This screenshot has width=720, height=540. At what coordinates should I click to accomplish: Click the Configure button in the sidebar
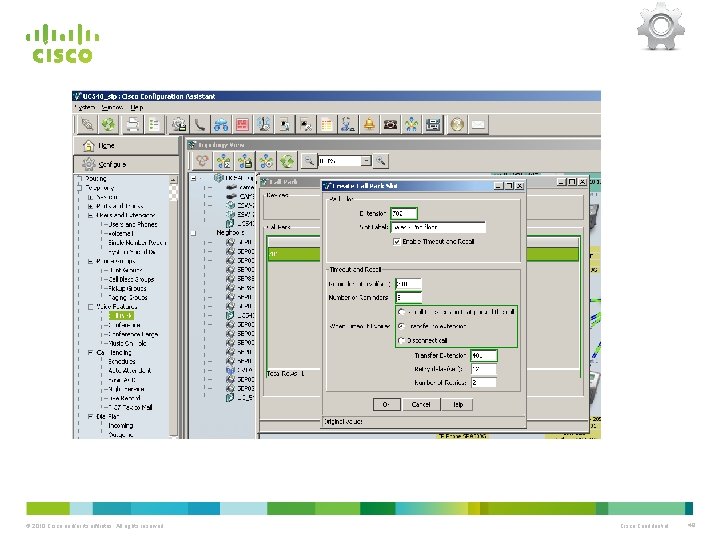coord(125,164)
